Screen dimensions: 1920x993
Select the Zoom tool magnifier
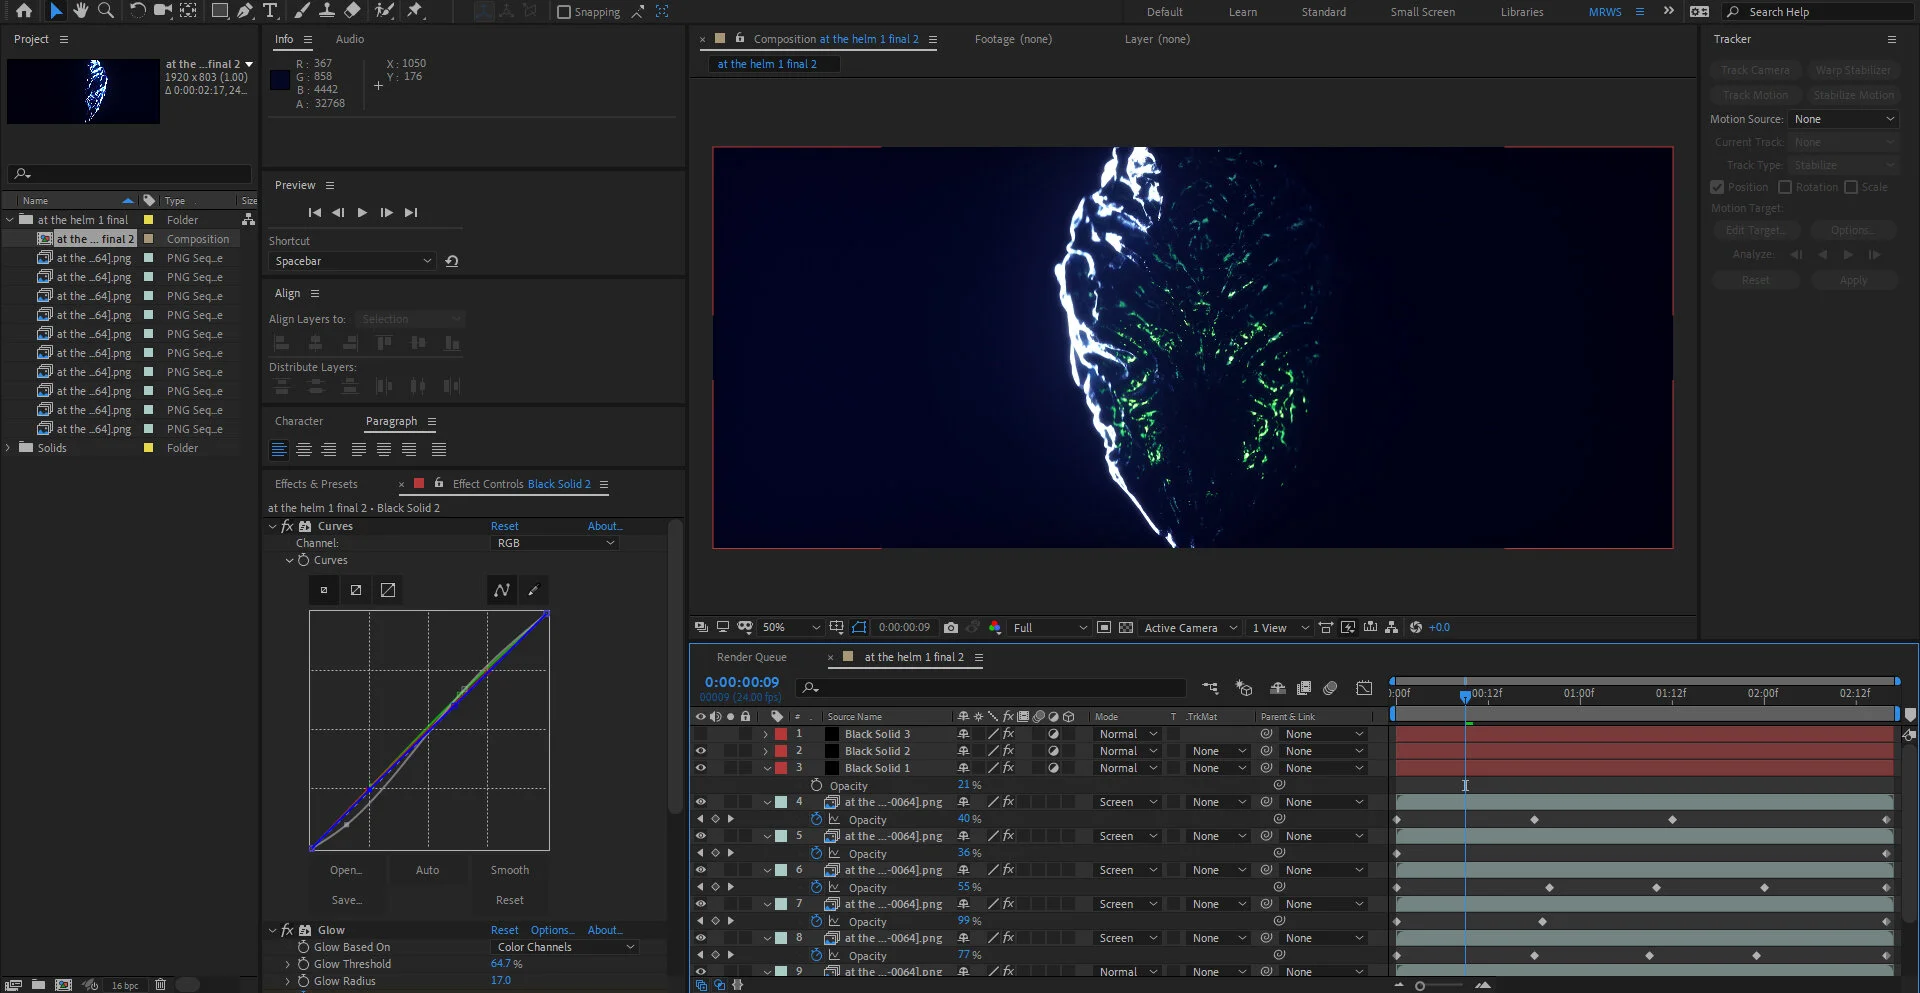[106, 11]
